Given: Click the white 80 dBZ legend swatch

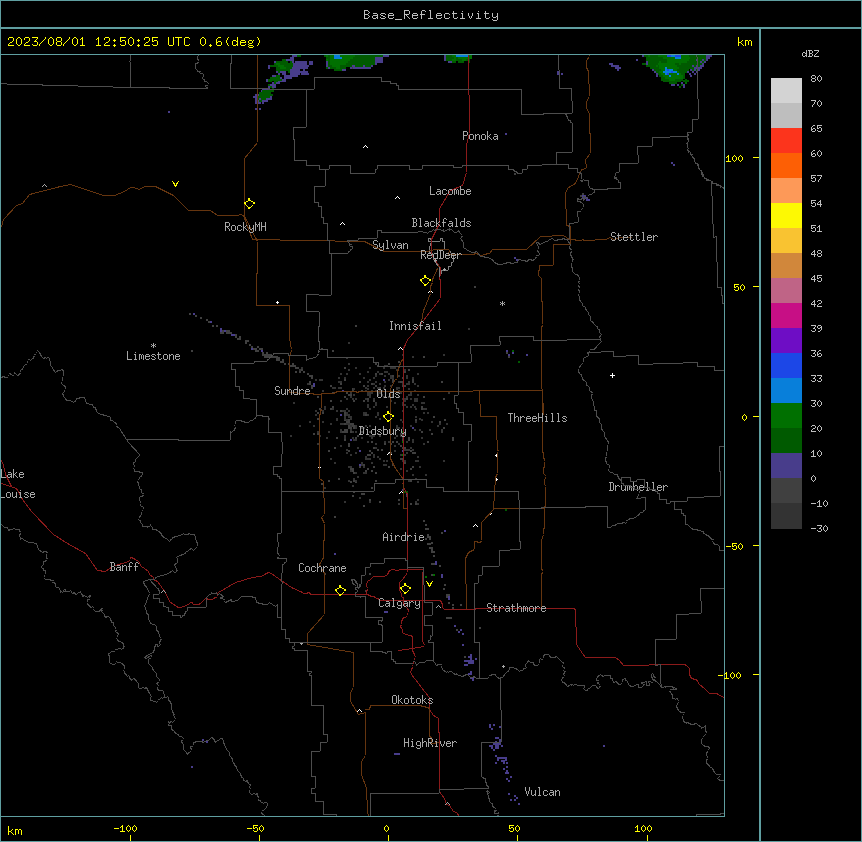Looking at the screenshot, I should [786, 91].
